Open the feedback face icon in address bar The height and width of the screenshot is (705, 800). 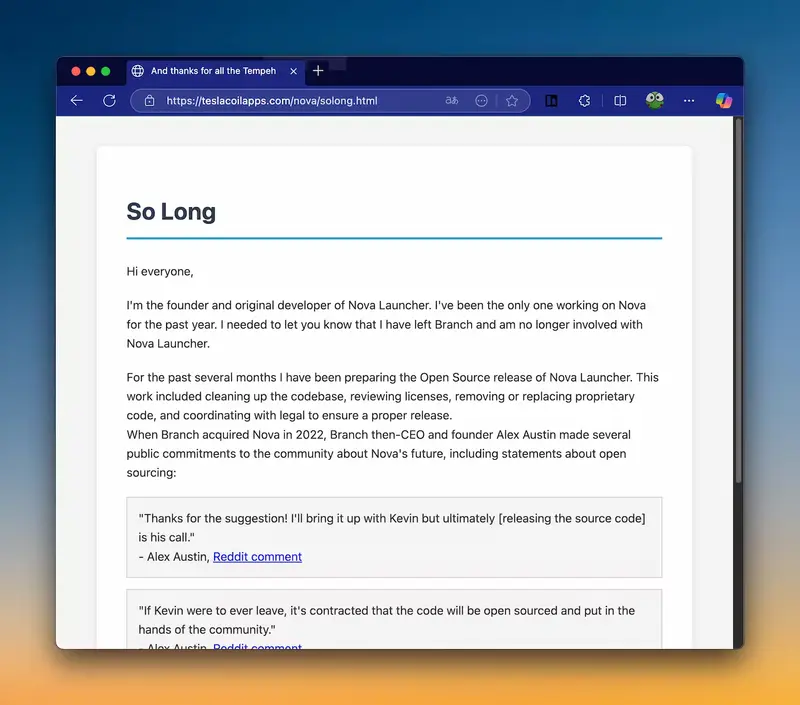click(481, 100)
